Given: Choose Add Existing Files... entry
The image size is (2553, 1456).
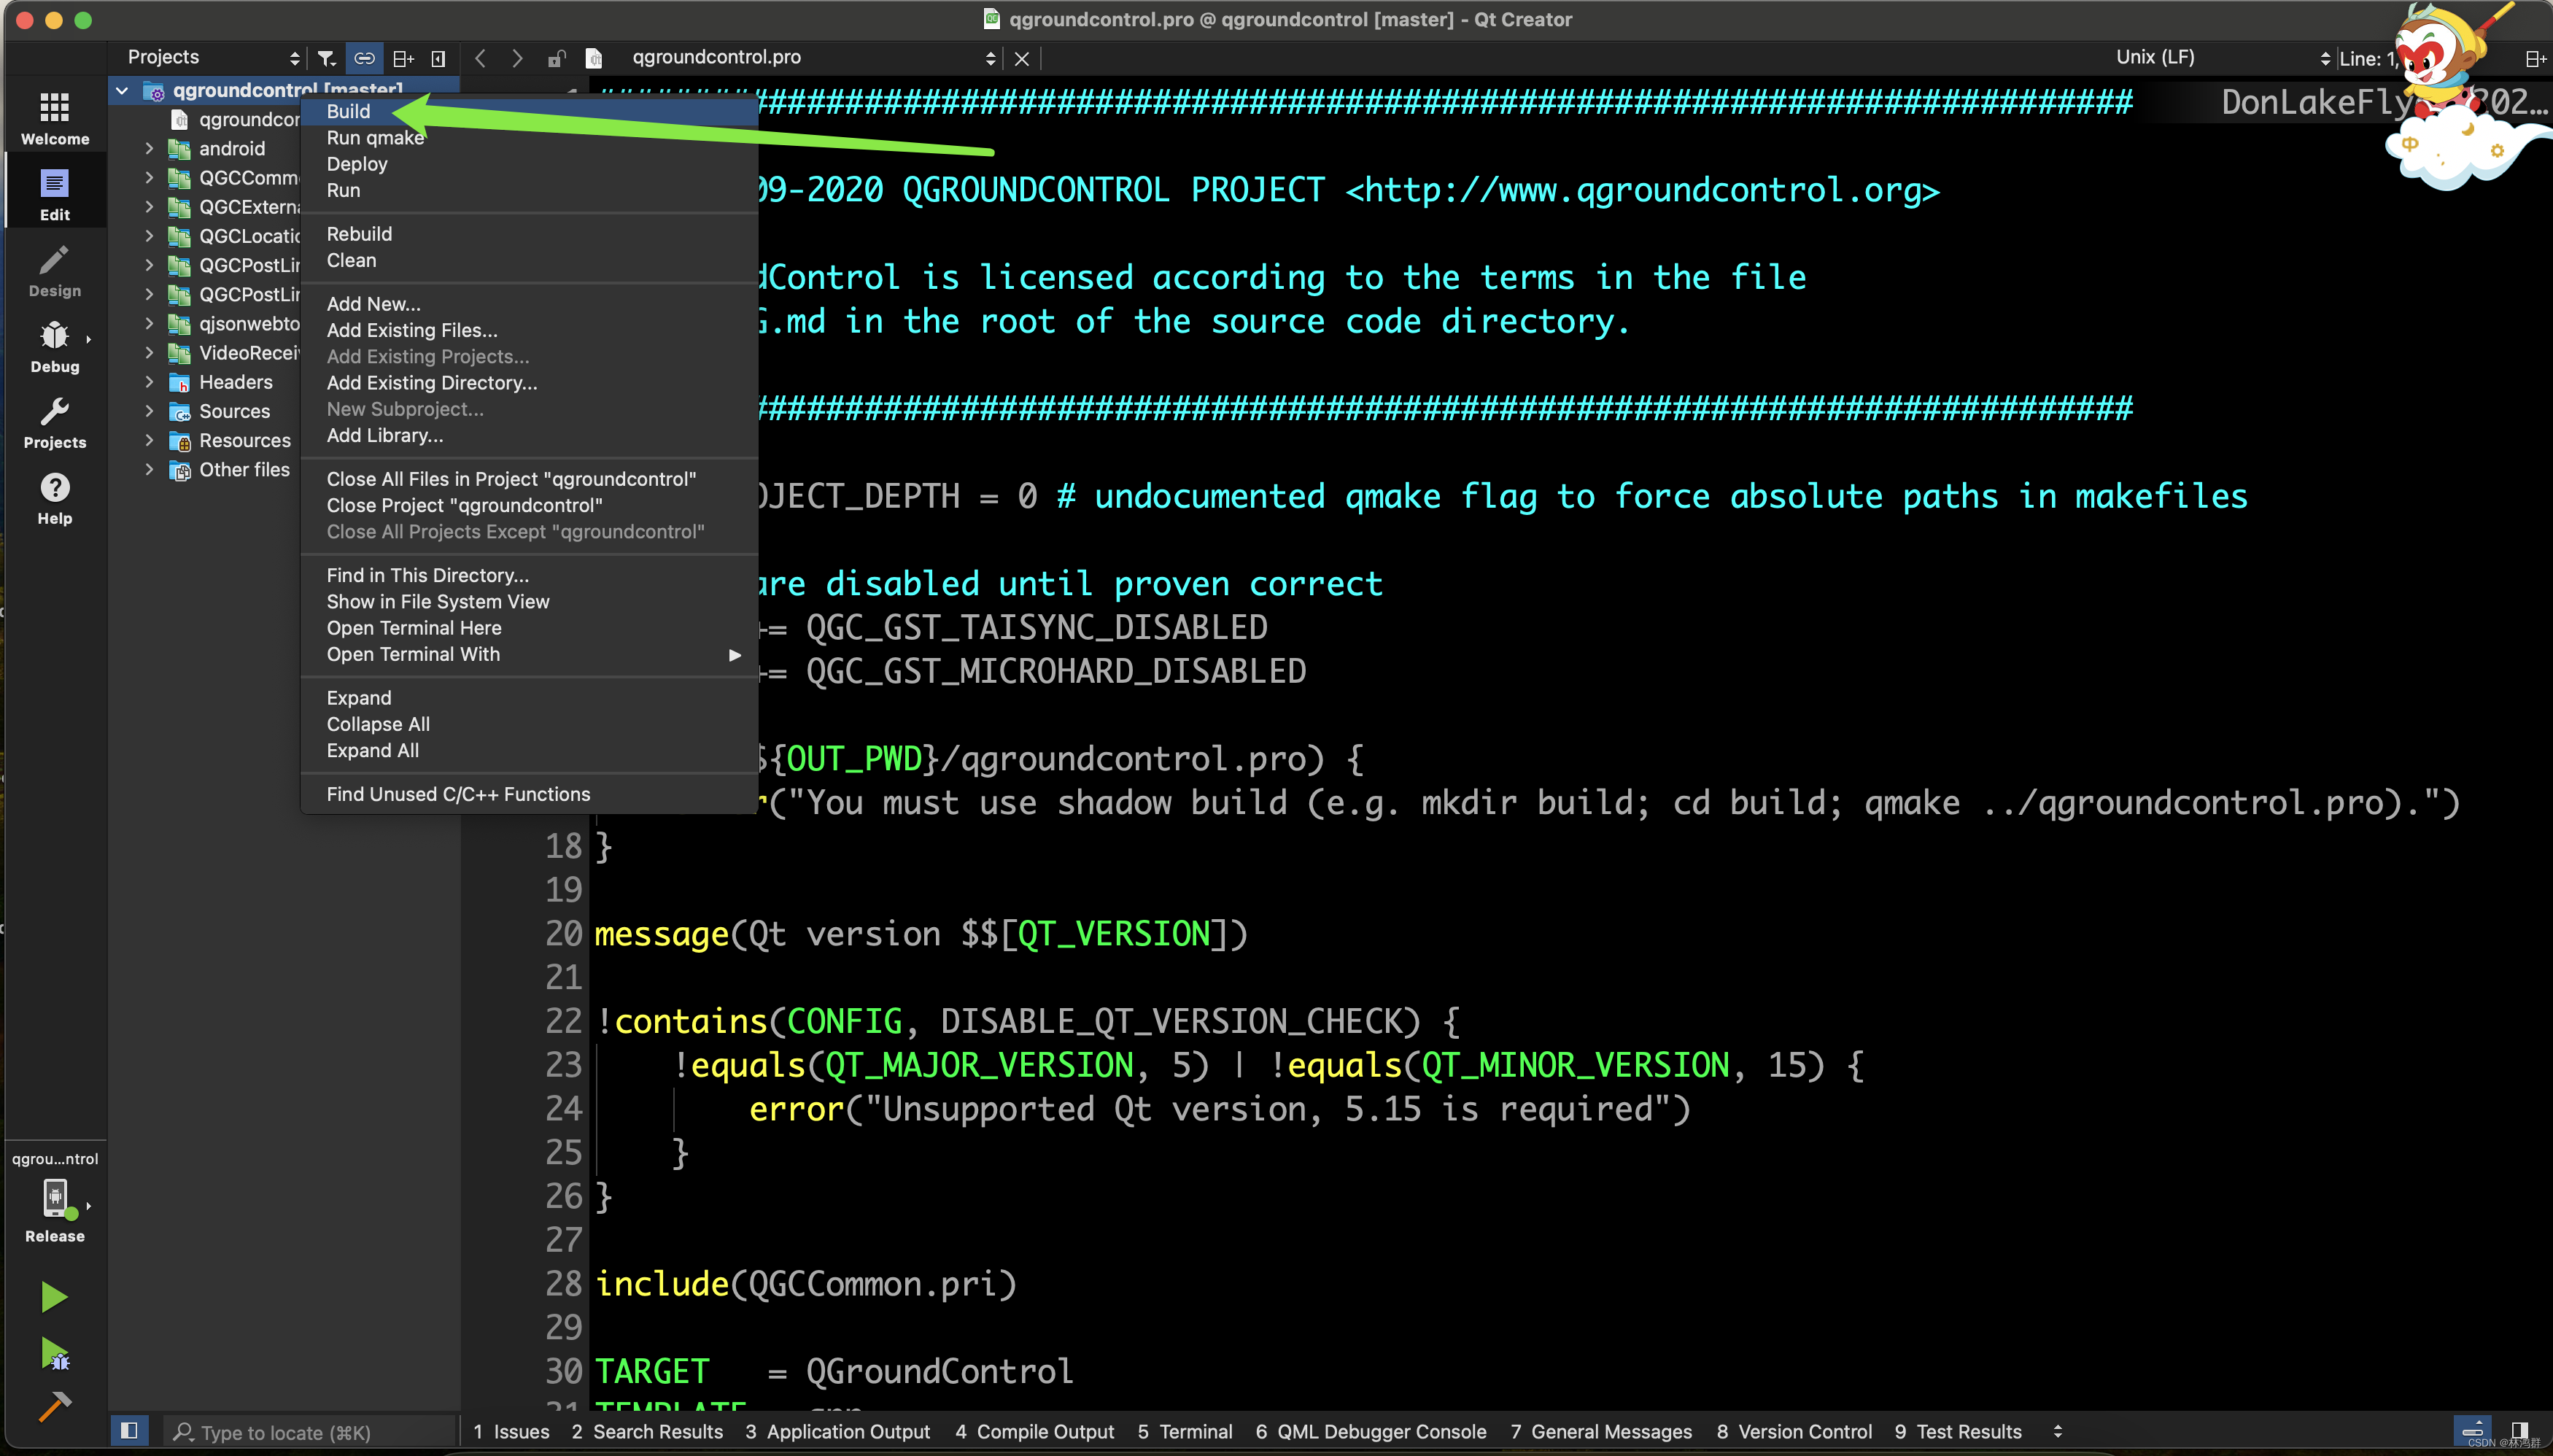Looking at the screenshot, I should (528, 330).
